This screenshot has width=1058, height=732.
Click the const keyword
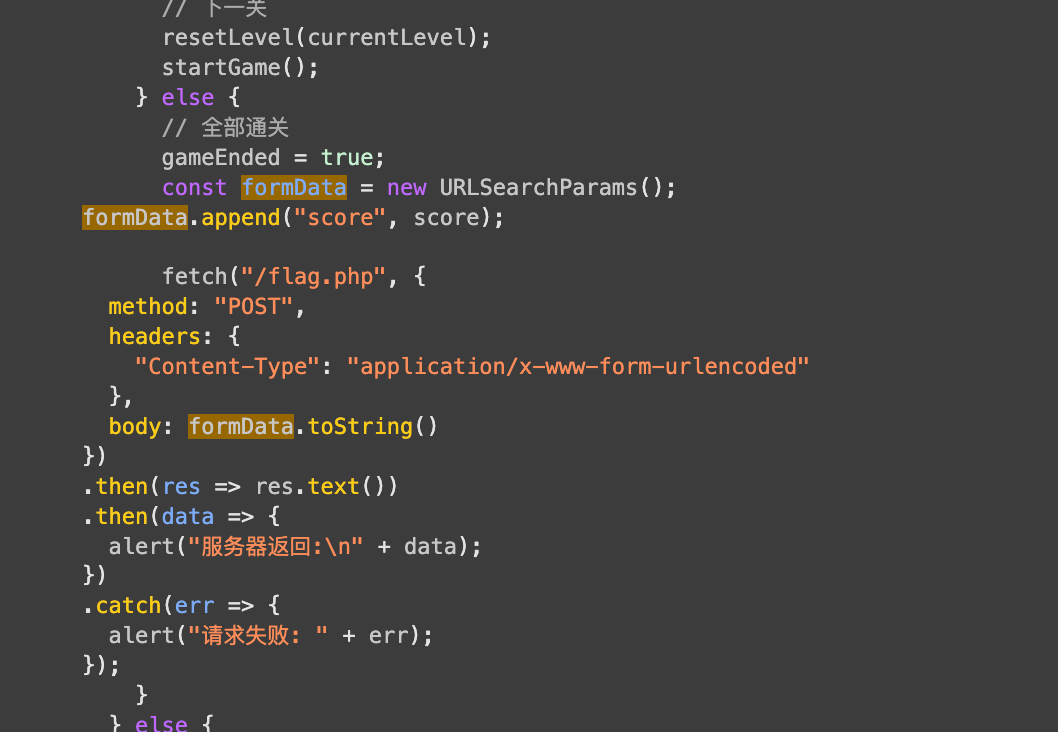(x=195, y=188)
